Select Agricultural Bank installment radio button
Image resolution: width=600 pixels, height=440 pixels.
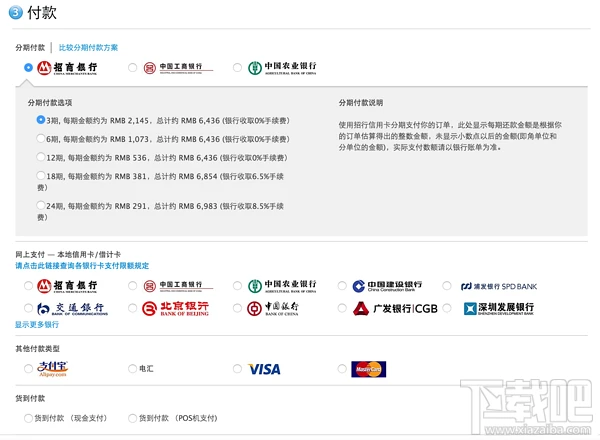tap(237, 68)
